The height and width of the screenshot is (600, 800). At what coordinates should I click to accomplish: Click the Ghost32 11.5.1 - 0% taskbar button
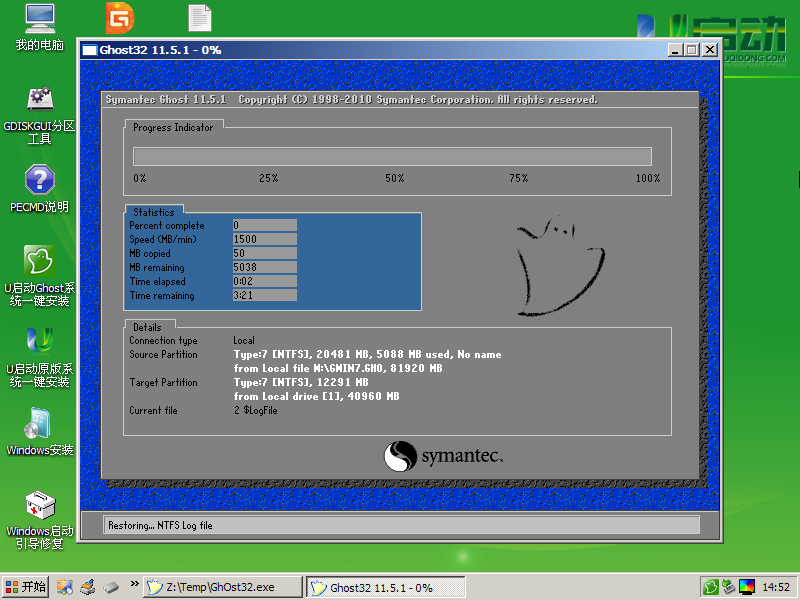(386, 587)
